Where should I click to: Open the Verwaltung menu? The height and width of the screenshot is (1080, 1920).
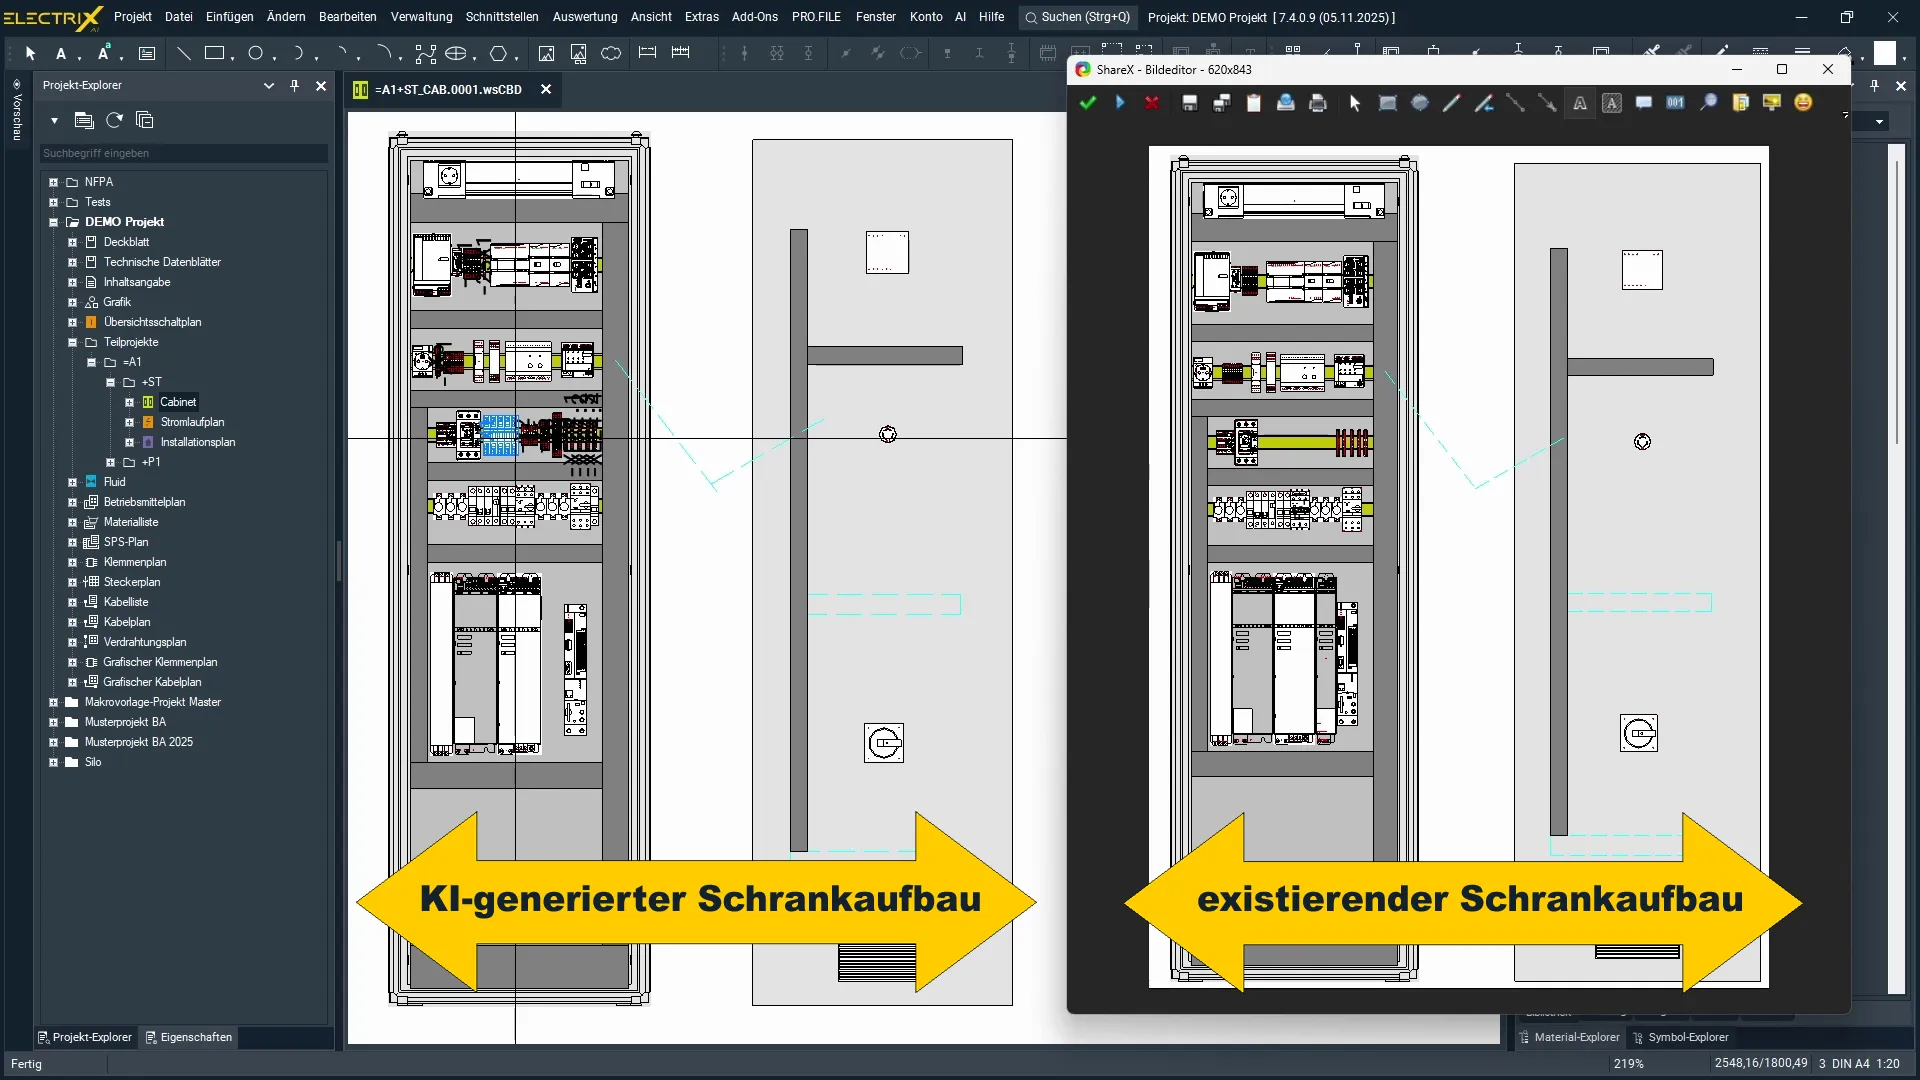pyautogui.click(x=421, y=17)
